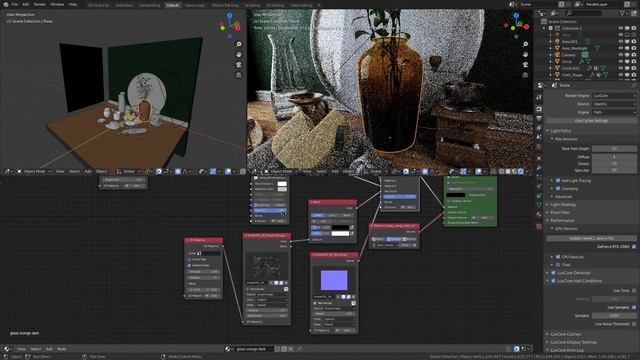The height and width of the screenshot is (360, 640).
Task: Click pan hand icon in render viewport
Action: point(525,54)
